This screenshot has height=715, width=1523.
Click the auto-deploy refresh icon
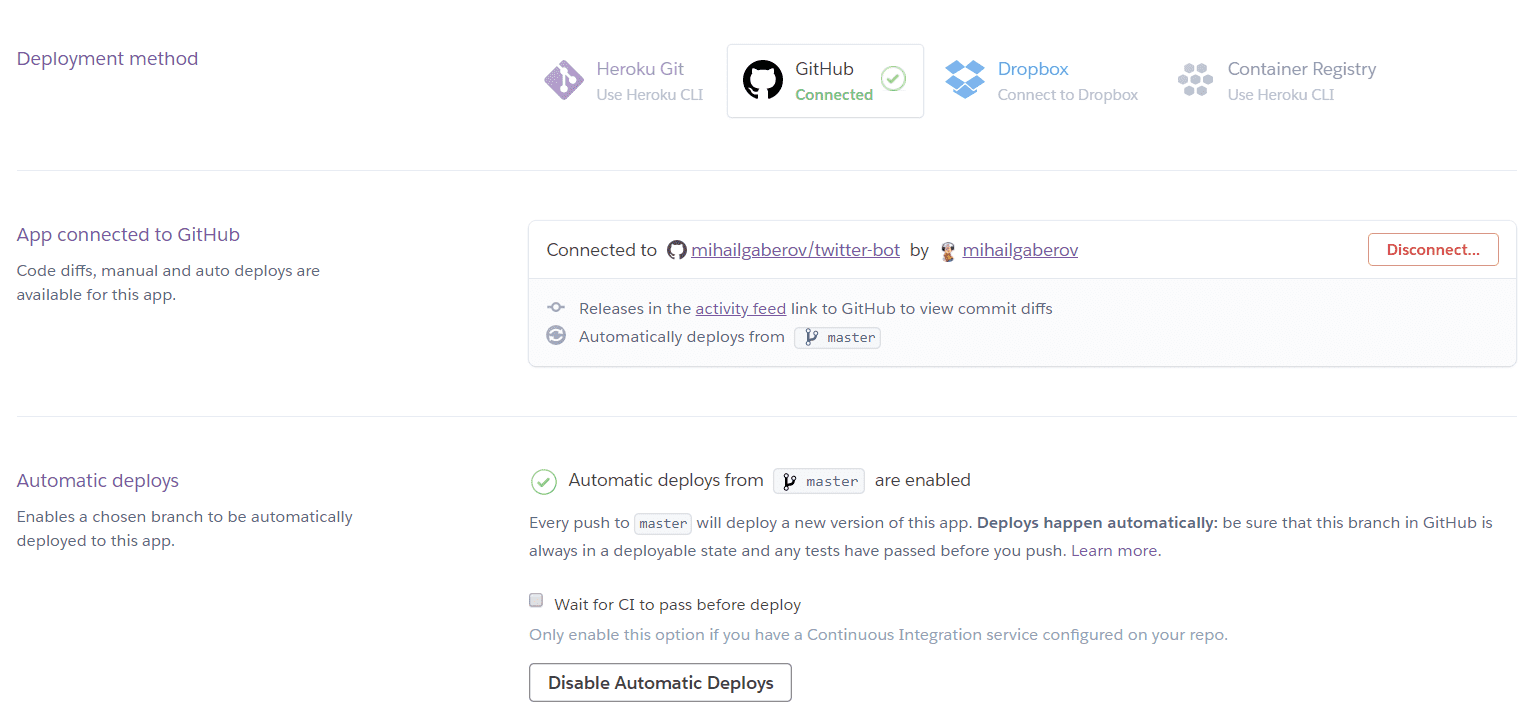point(556,336)
